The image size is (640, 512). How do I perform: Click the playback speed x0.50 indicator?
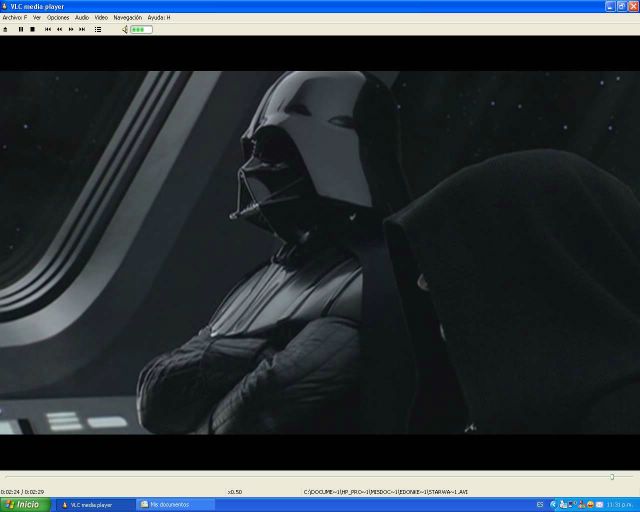pyautogui.click(x=235, y=492)
